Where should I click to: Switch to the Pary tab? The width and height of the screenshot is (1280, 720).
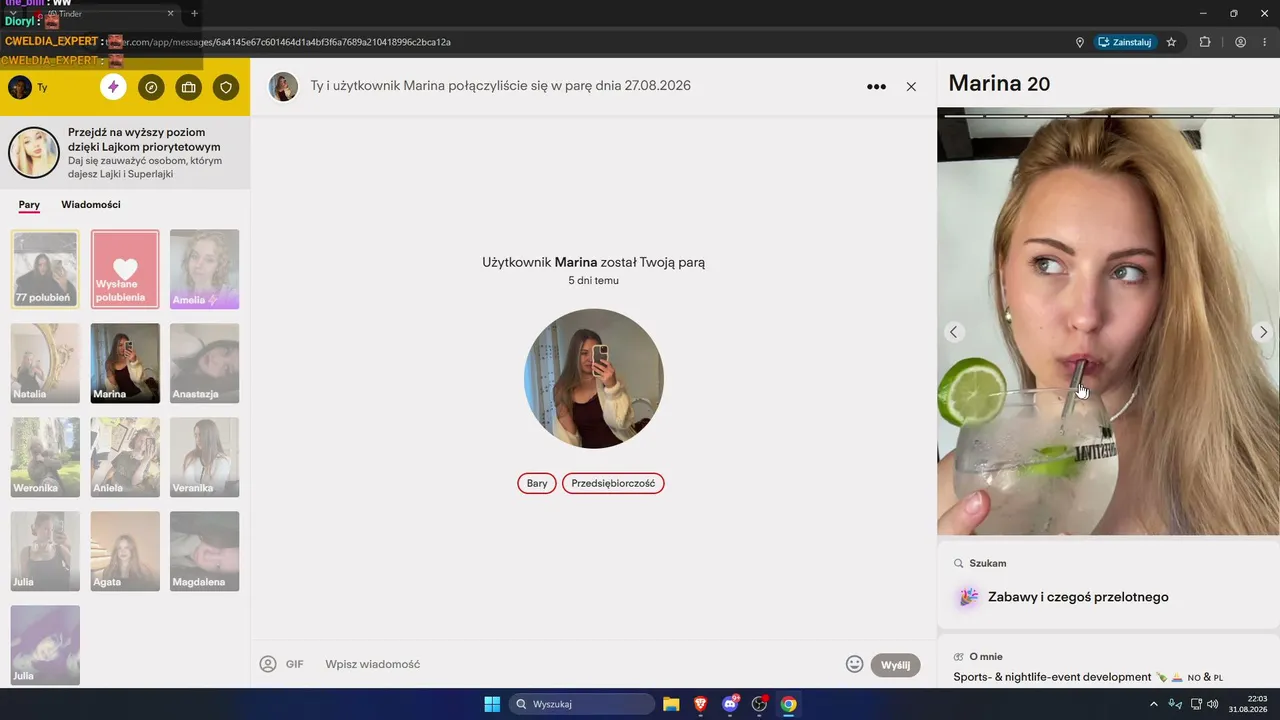29,205
